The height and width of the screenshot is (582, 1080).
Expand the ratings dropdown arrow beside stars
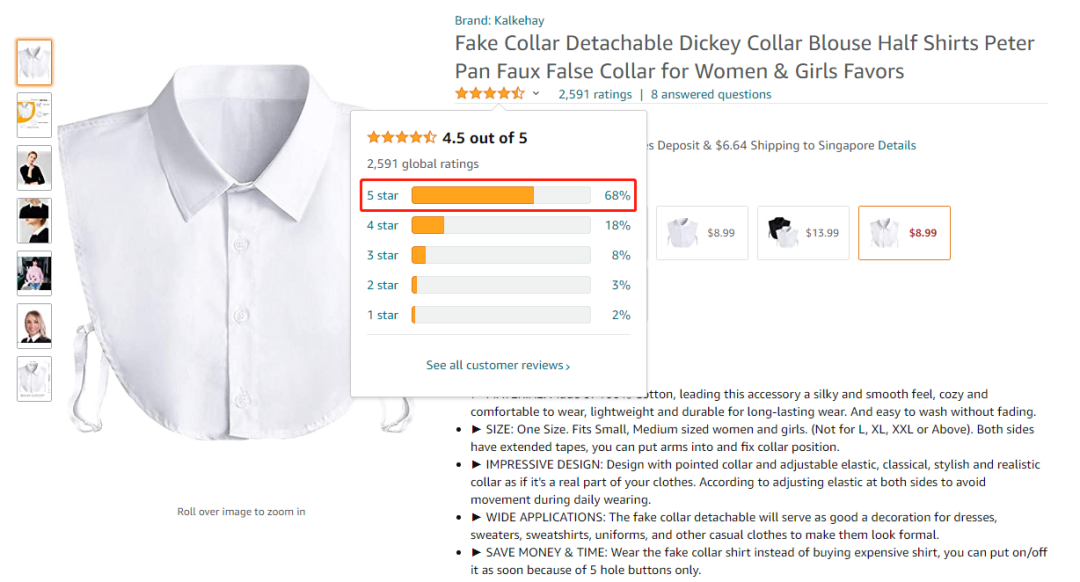coord(536,94)
